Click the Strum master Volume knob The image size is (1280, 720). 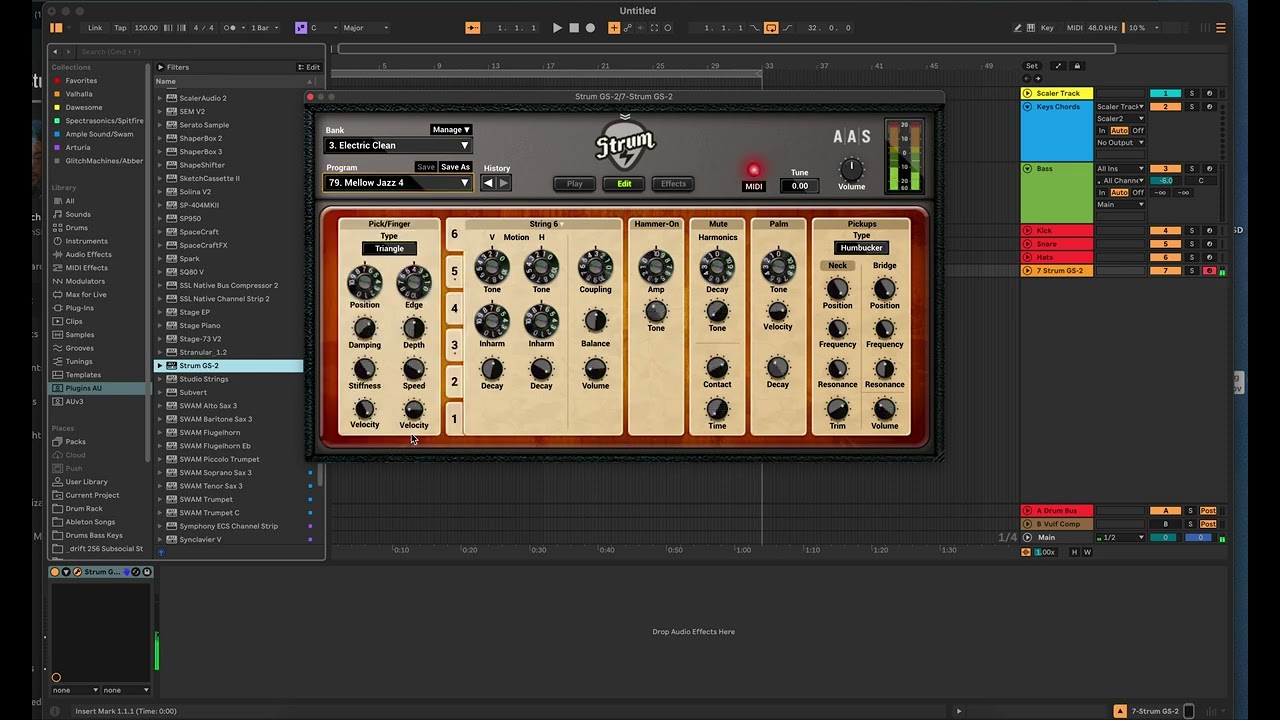click(x=852, y=168)
